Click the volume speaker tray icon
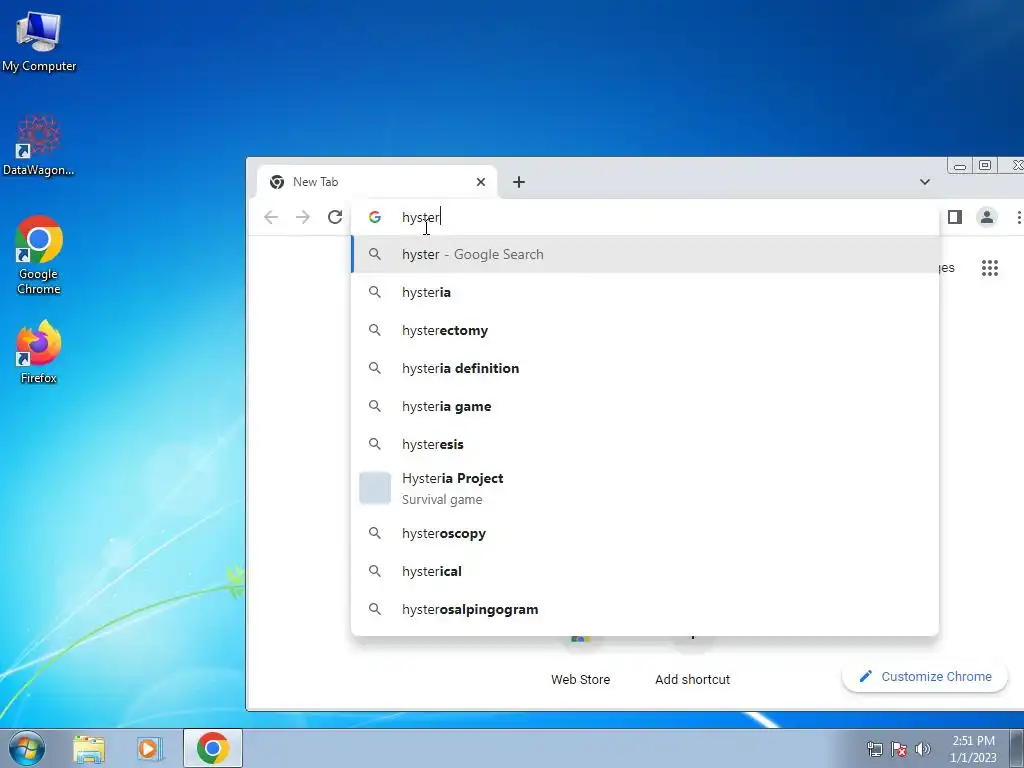Viewport: 1024px width, 768px height. point(923,749)
